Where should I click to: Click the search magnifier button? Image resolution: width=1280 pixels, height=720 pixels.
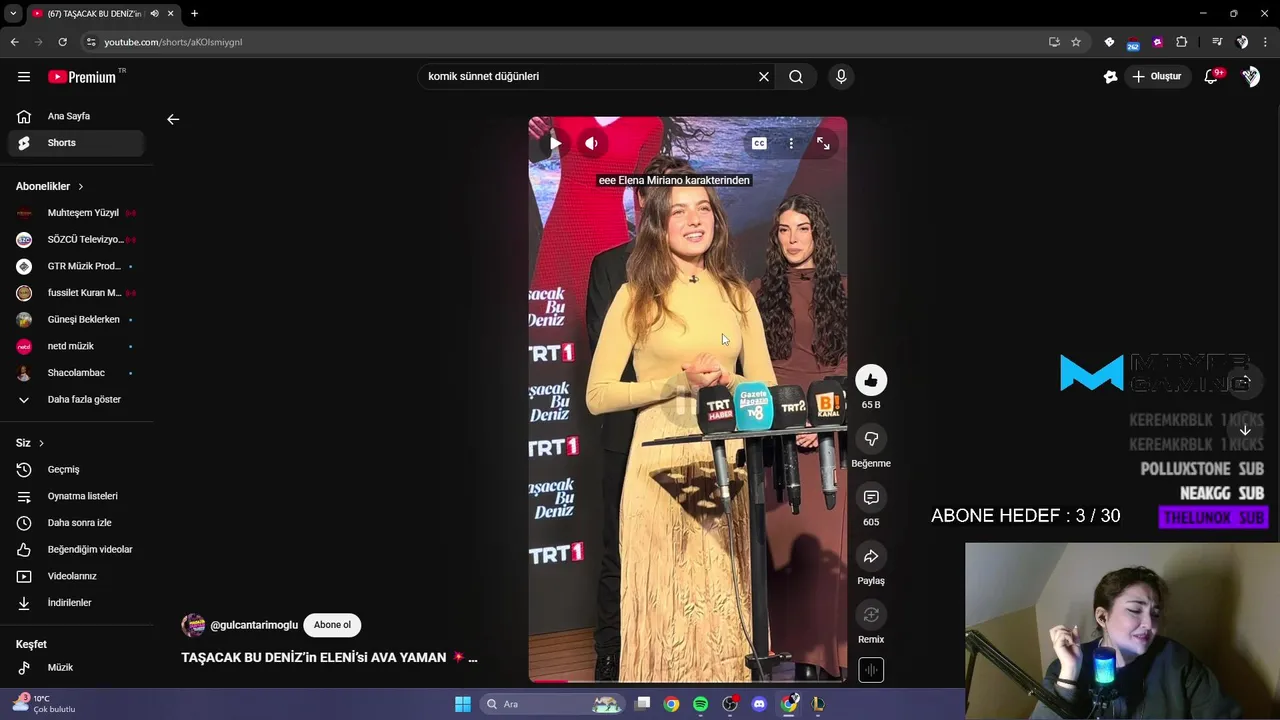[x=796, y=76]
